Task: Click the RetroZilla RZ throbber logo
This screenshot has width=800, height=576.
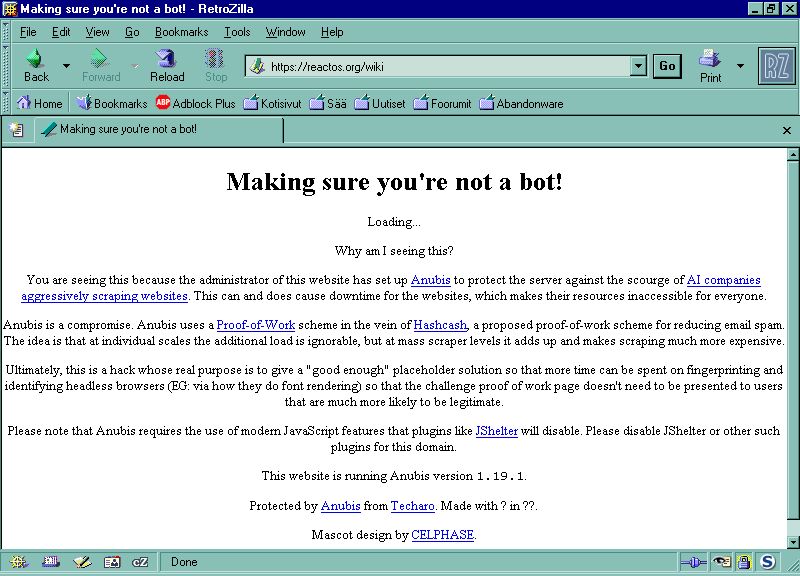Action: (776, 66)
